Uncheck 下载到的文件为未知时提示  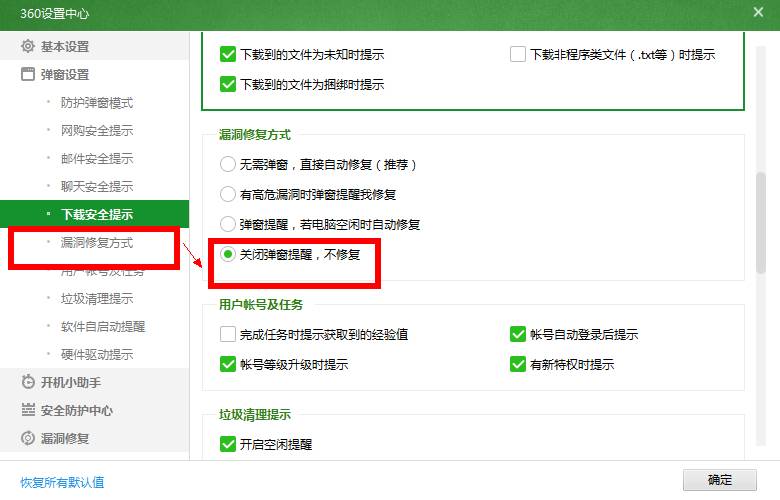click(227, 54)
